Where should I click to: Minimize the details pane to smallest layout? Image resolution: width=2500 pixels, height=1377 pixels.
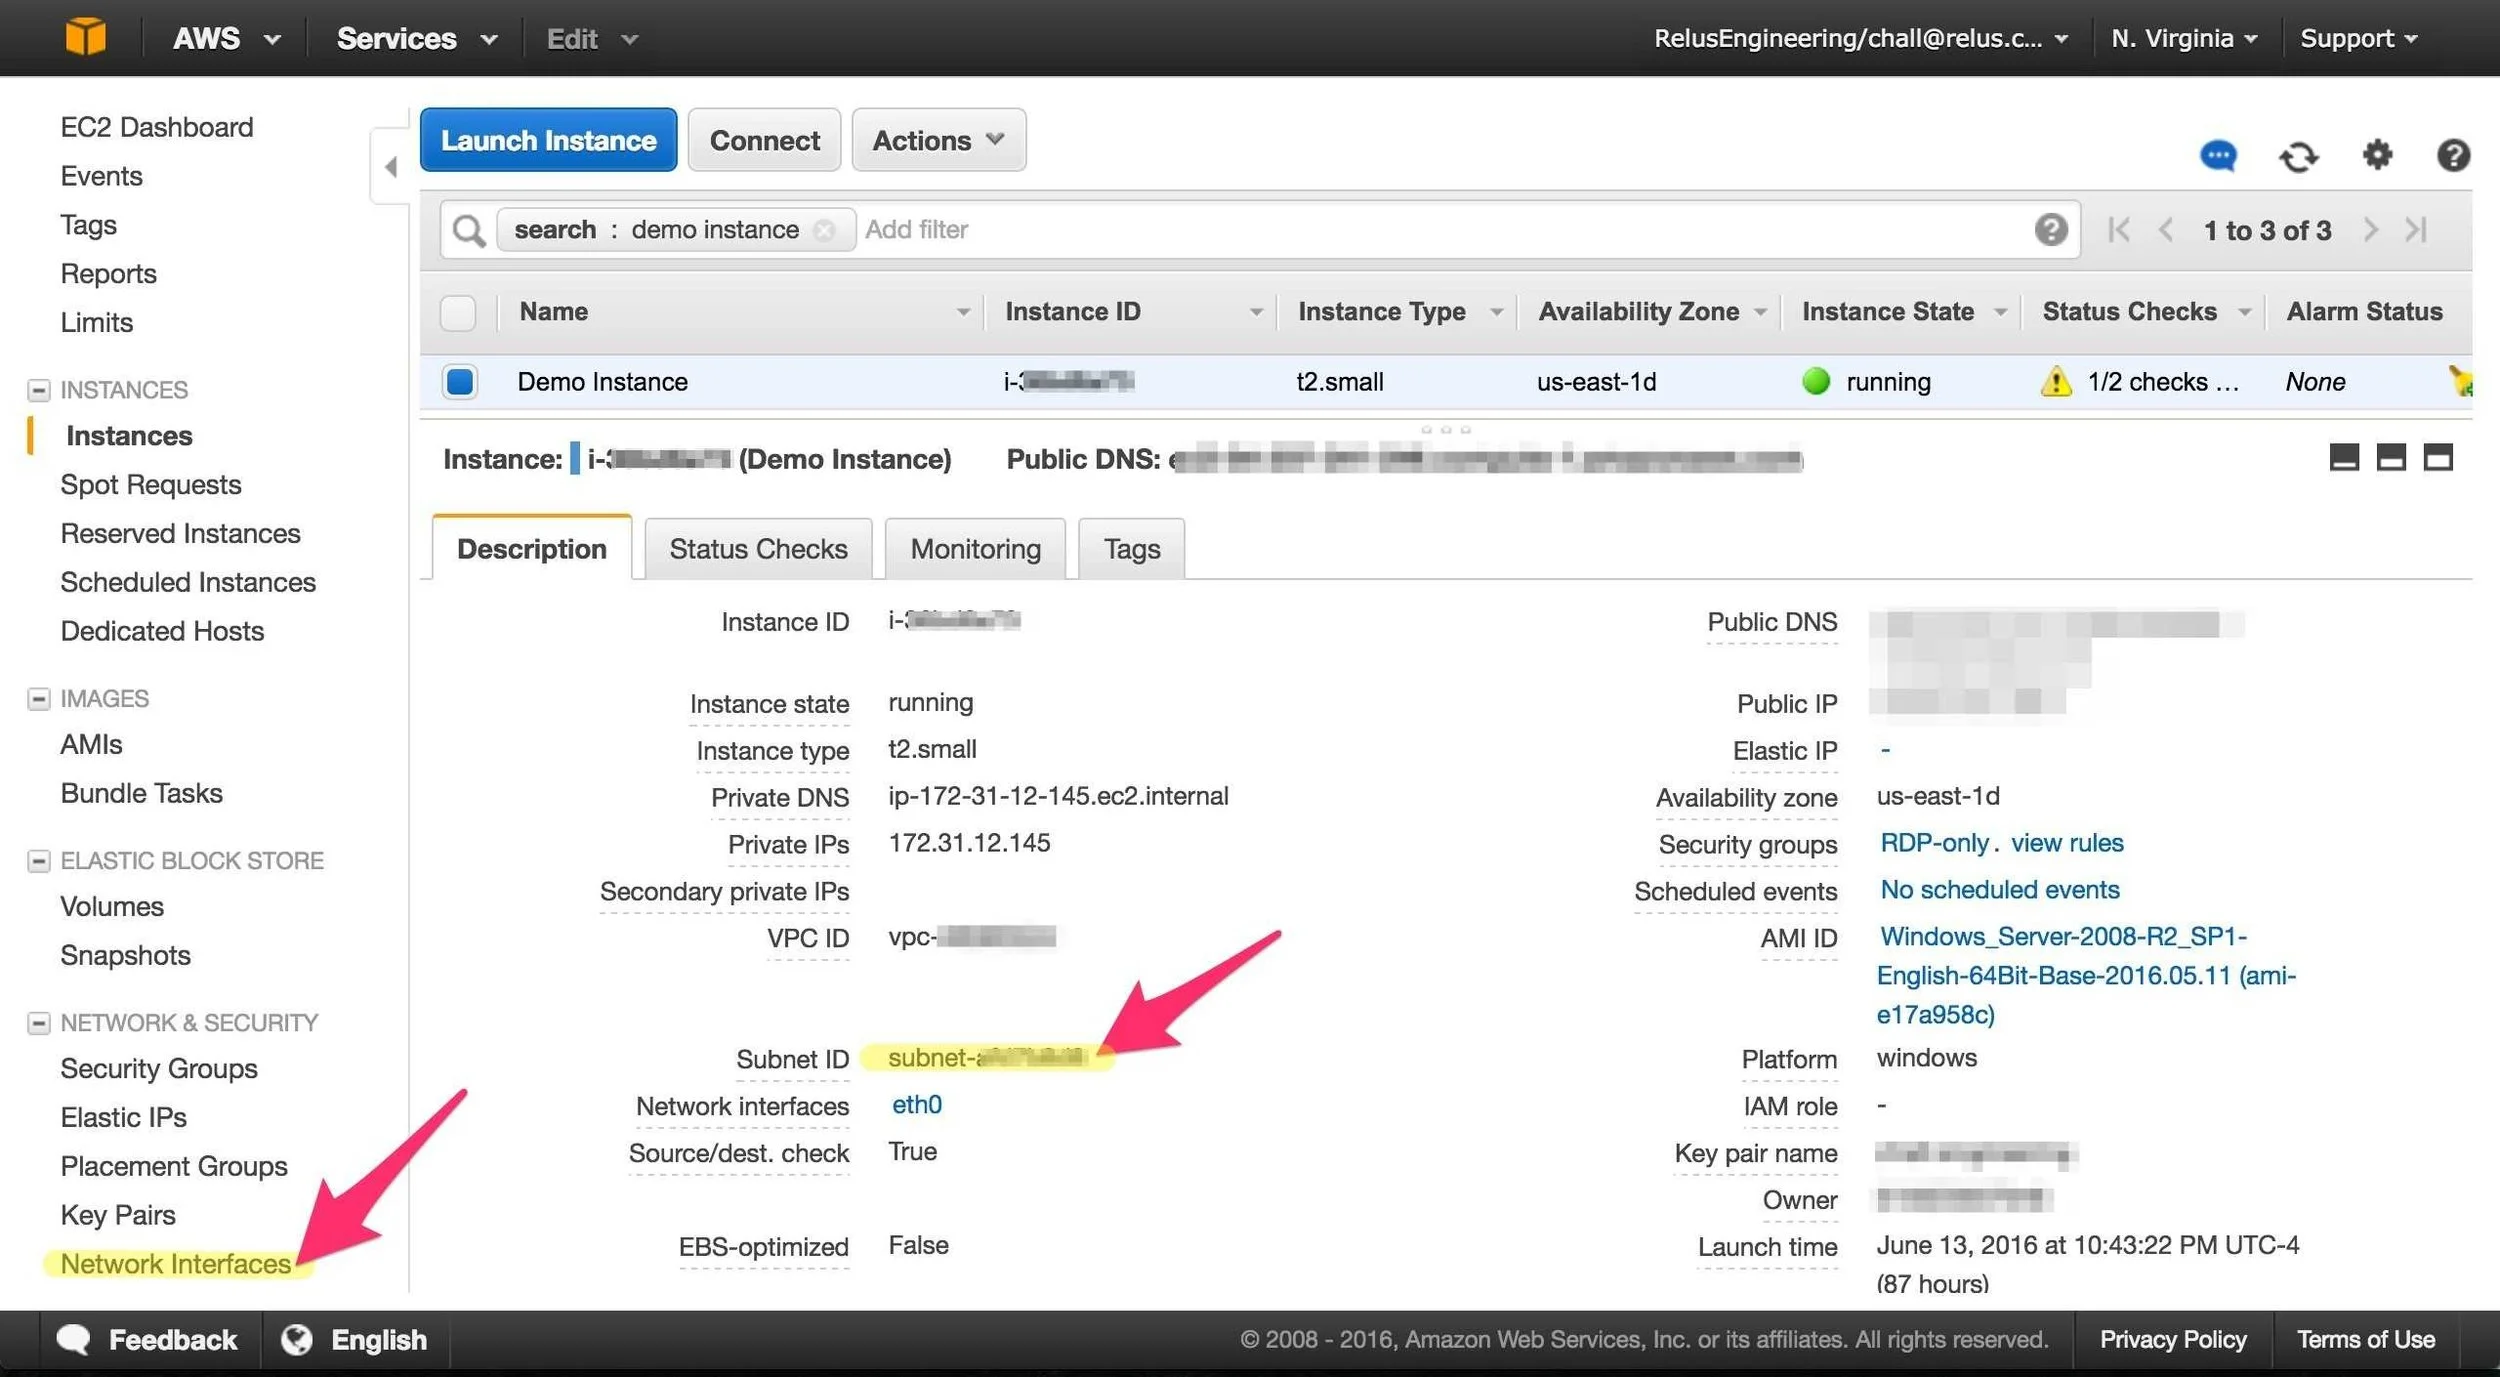point(2344,458)
